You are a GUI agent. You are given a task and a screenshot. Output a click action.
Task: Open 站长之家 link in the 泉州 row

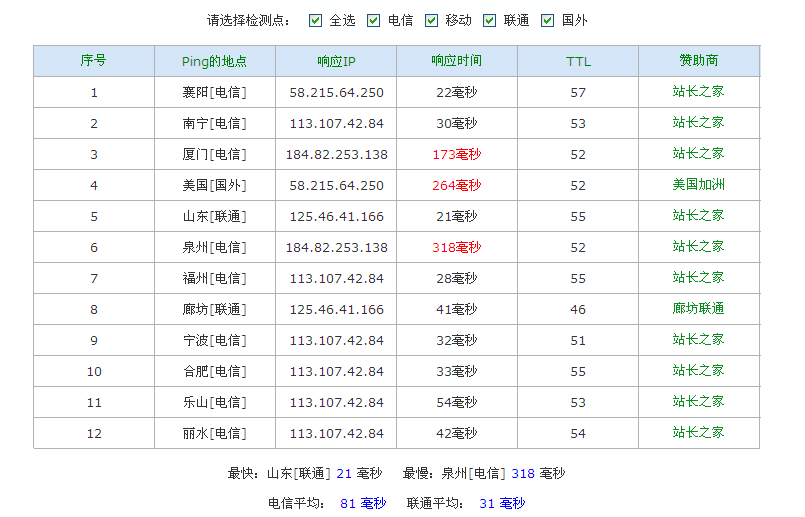(698, 247)
